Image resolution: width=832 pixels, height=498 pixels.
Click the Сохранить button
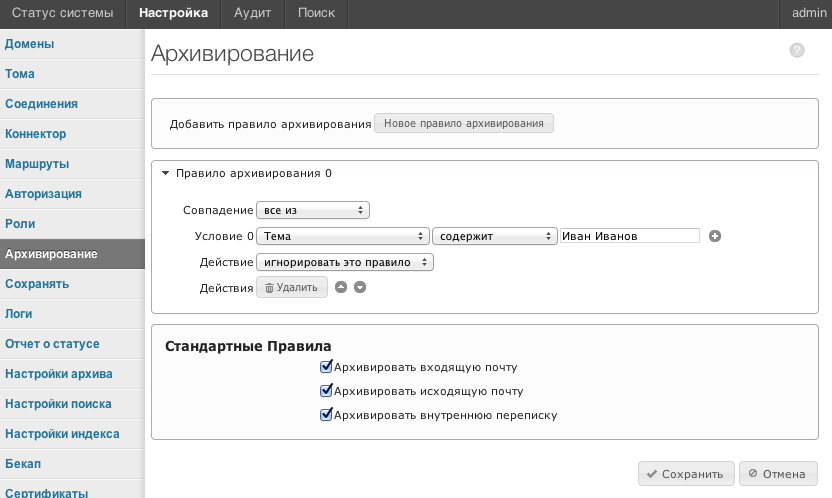(x=686, y=474)
